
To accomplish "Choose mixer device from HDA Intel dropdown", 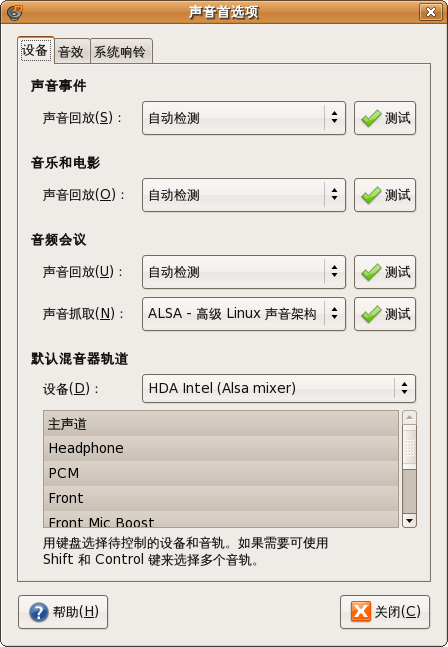I will point(279,388).
